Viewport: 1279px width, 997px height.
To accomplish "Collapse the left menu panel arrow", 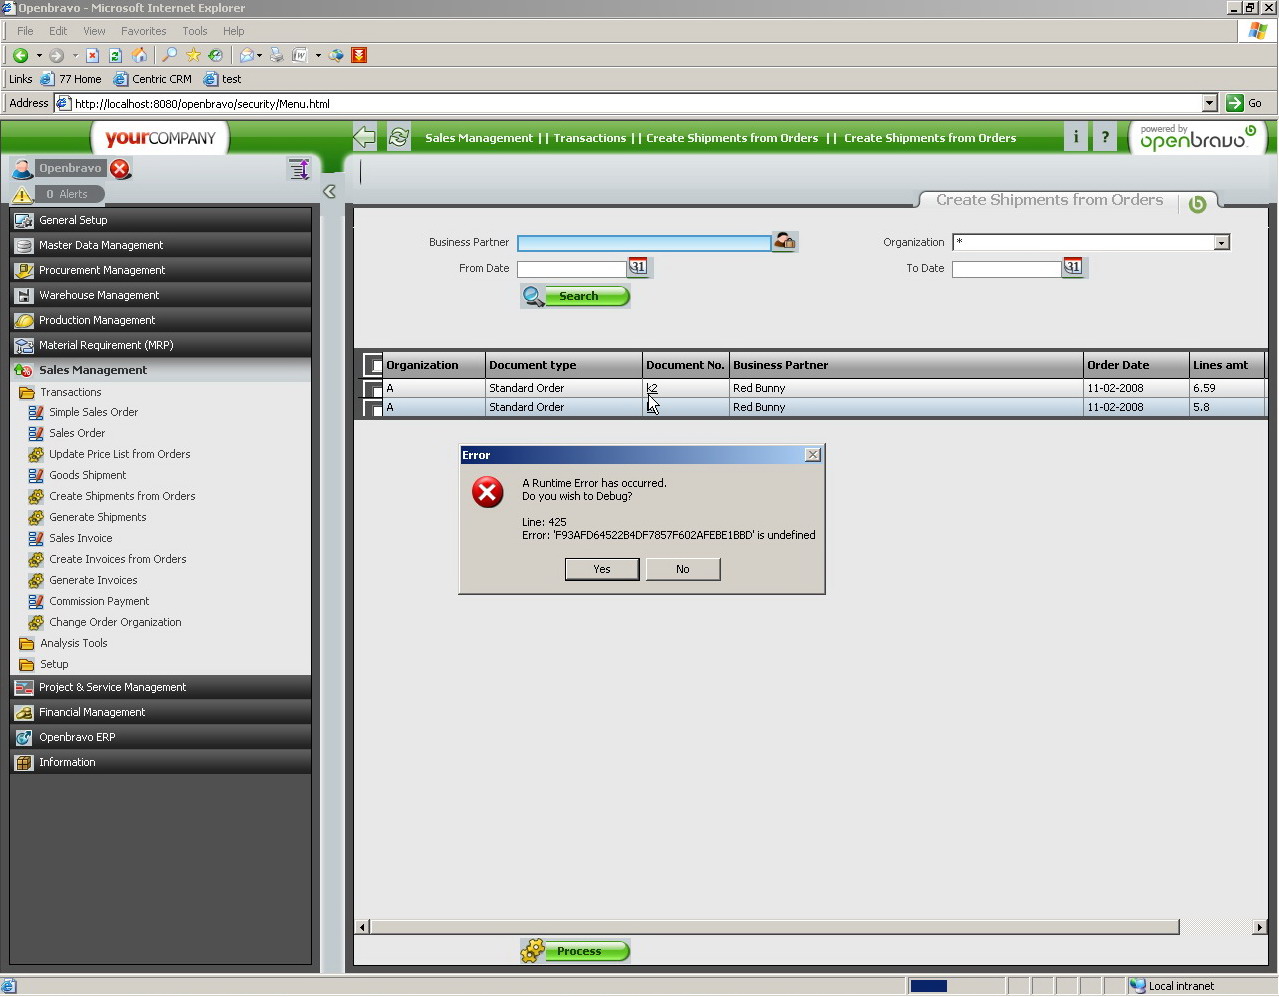I will (329, 191).
